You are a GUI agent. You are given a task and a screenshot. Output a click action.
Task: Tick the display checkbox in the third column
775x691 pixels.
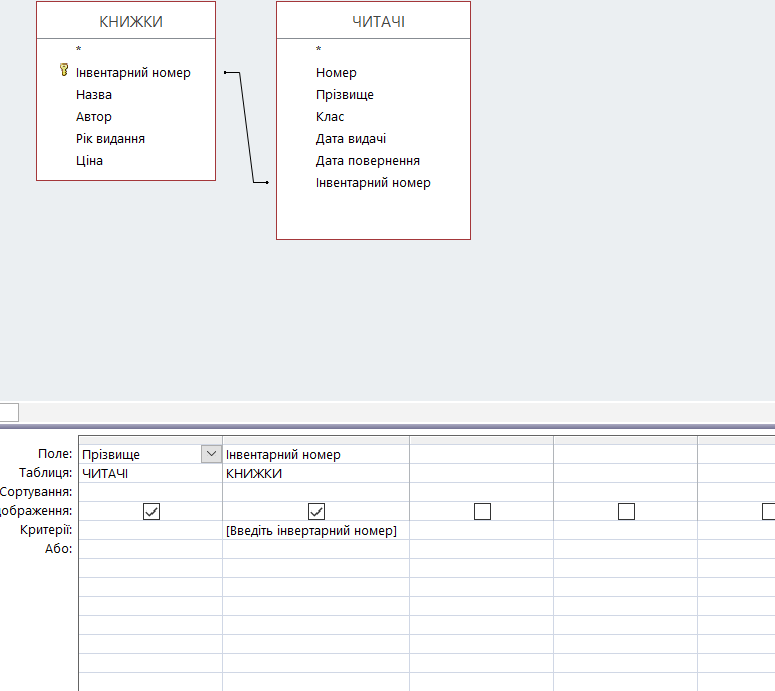(x=482, y=511)
